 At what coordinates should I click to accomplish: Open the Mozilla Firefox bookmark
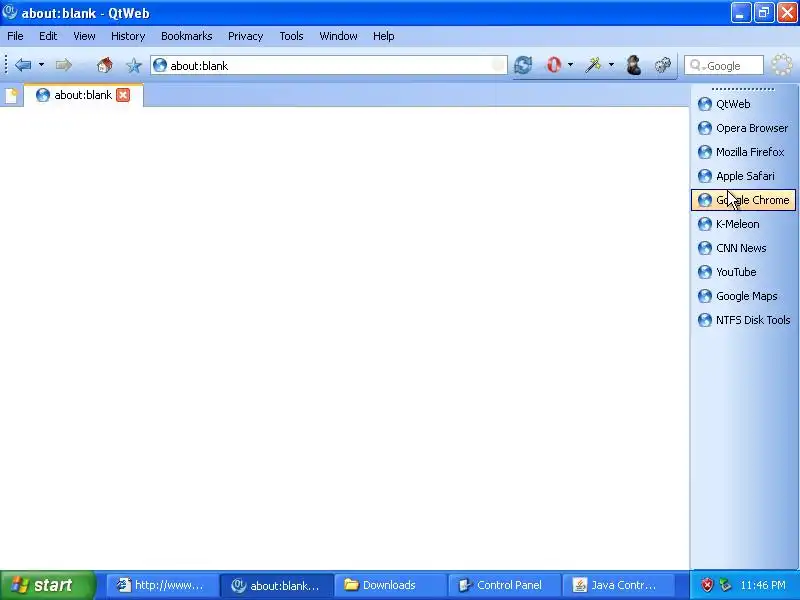[x=741, y=152]
